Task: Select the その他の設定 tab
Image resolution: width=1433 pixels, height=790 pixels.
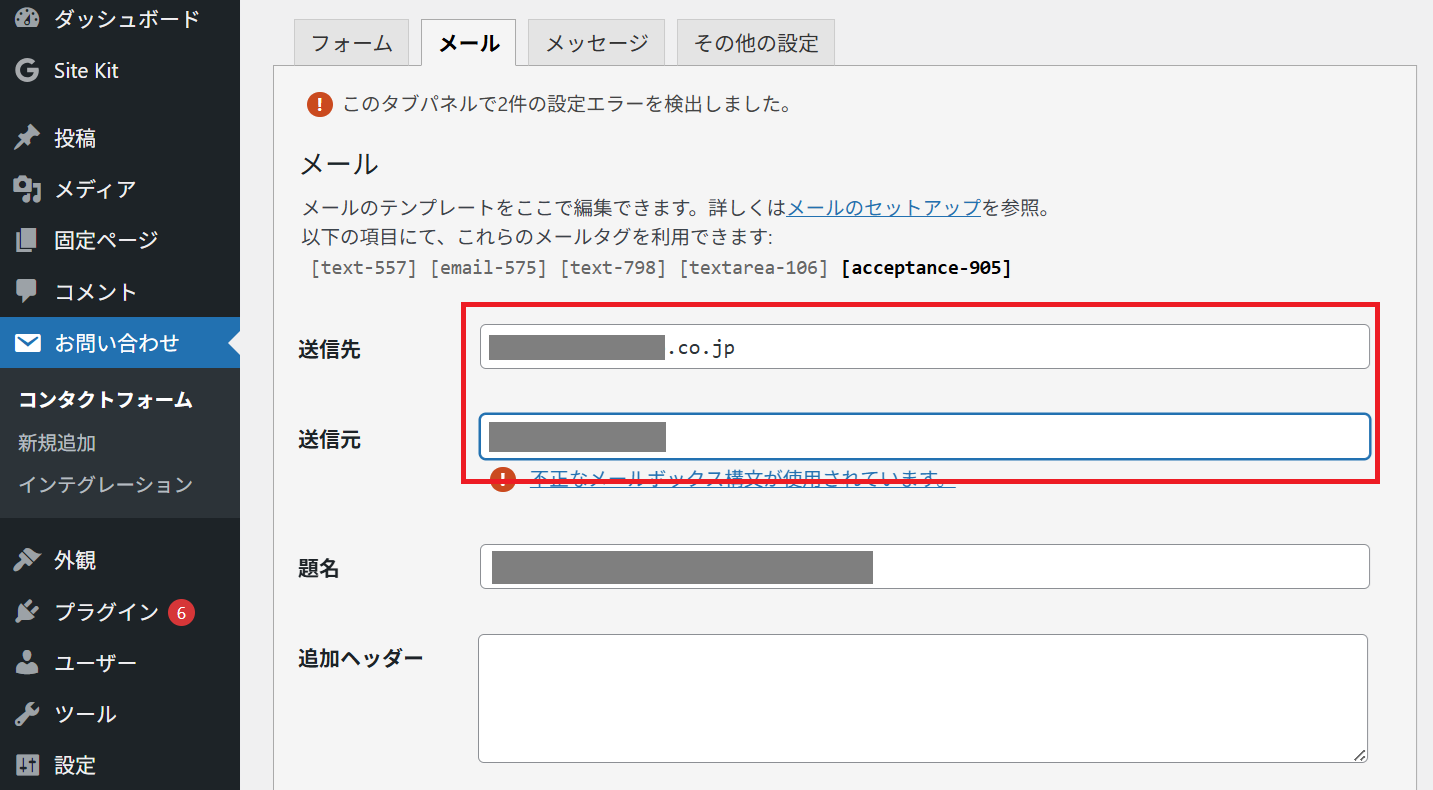Action: (755, 44)
